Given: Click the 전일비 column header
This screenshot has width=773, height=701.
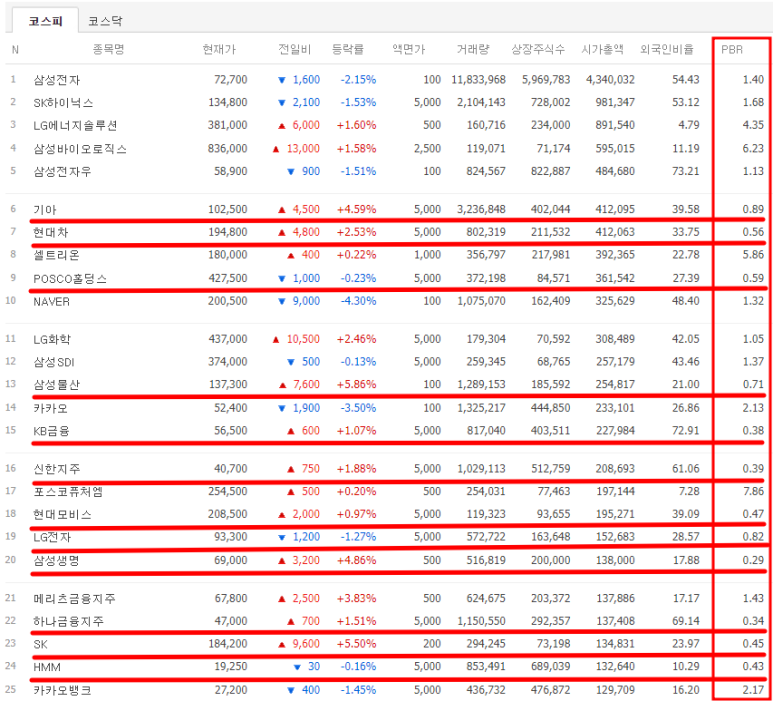Looking at the screenshot, I should point(295,49).
